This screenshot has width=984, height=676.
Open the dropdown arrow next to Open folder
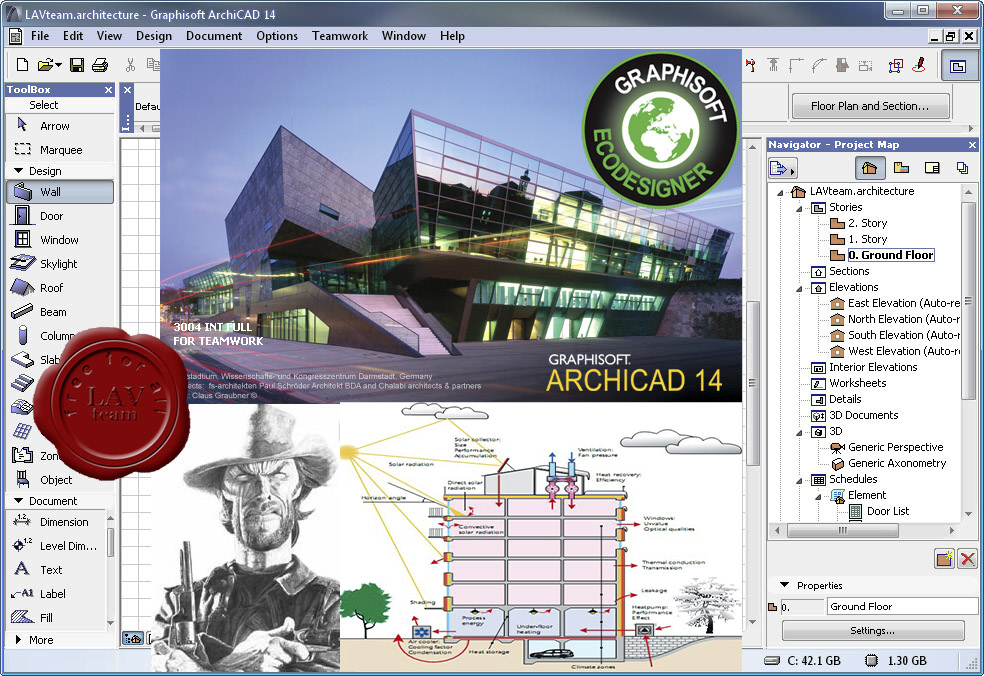pyautogui.click(x=58, y=65)
